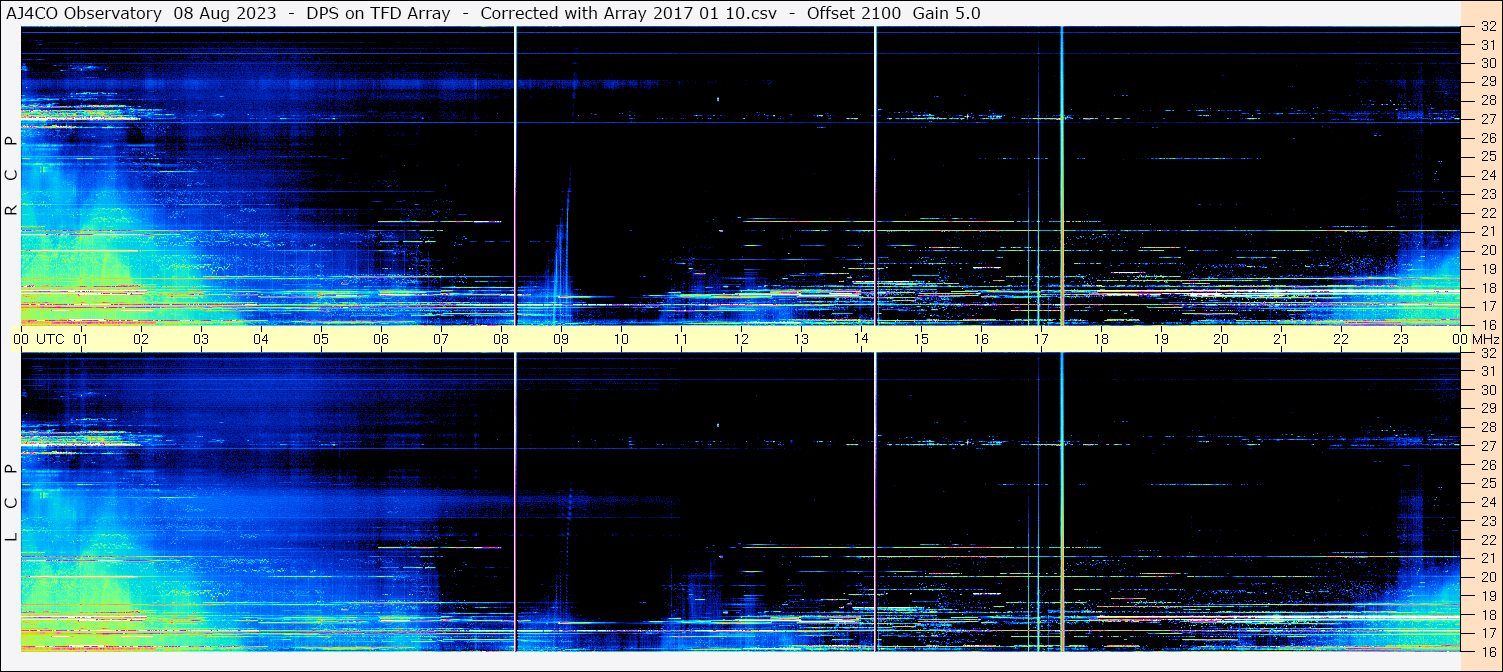This screenshot has height=672, width=1503.
Task: Click the '11' hour tick label
Action: [x=681, y=339]
